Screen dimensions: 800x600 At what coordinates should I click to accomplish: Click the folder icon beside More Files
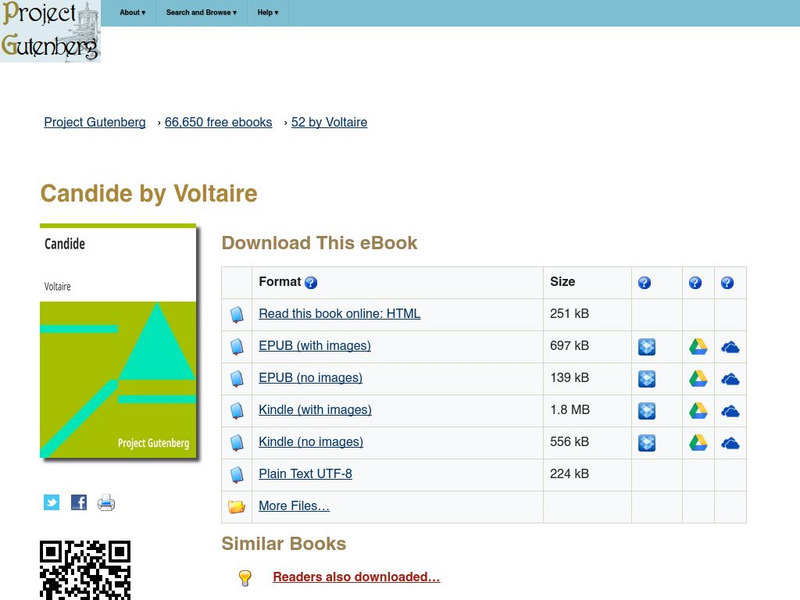[237, 506]
